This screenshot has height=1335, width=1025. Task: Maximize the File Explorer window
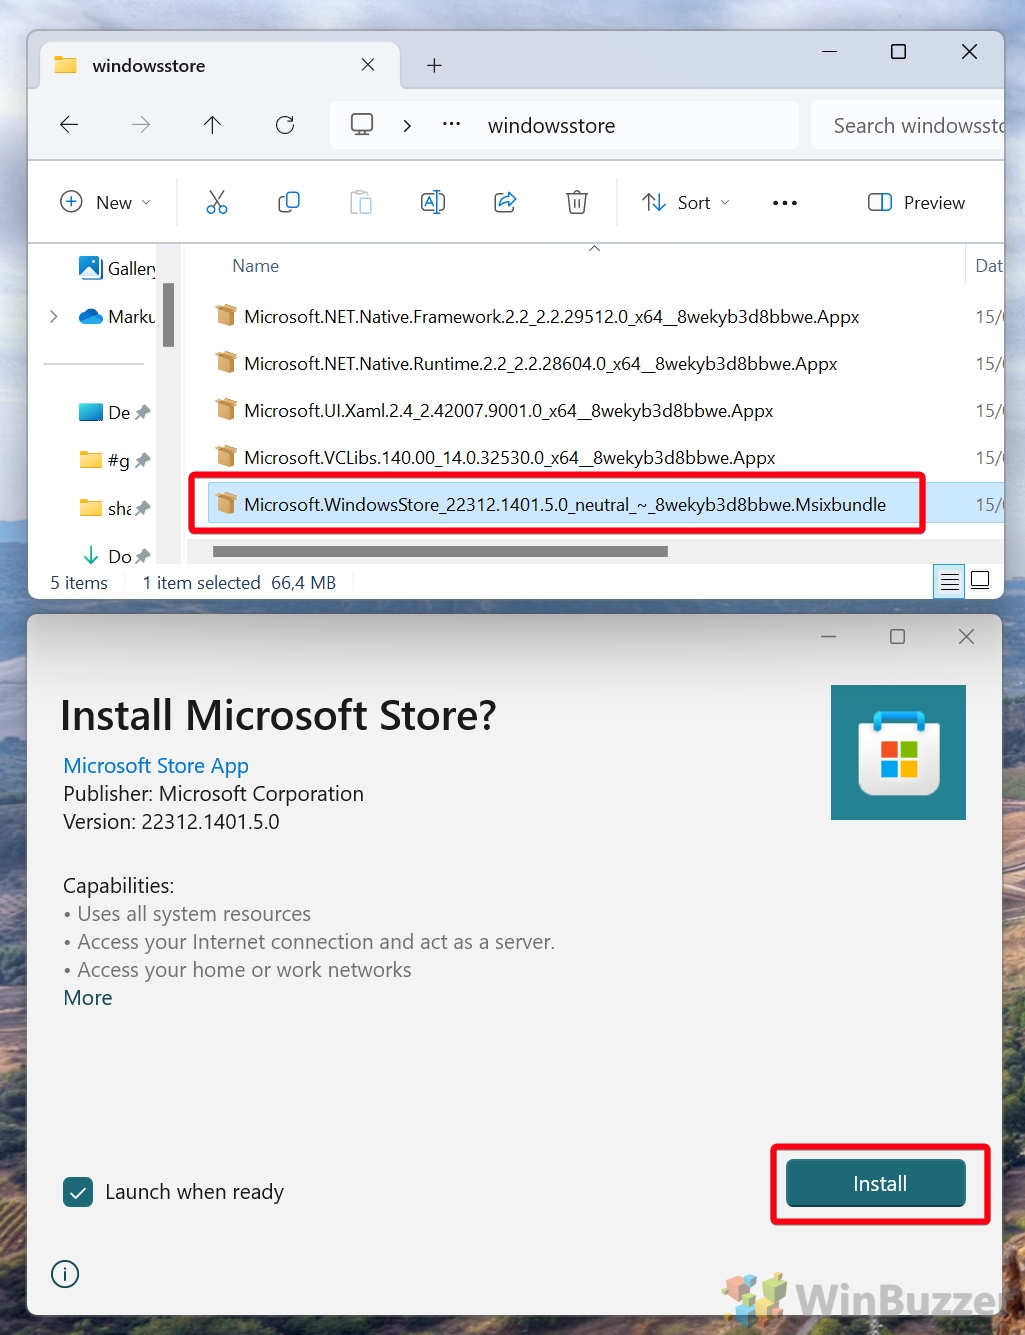tap(898, 52)
